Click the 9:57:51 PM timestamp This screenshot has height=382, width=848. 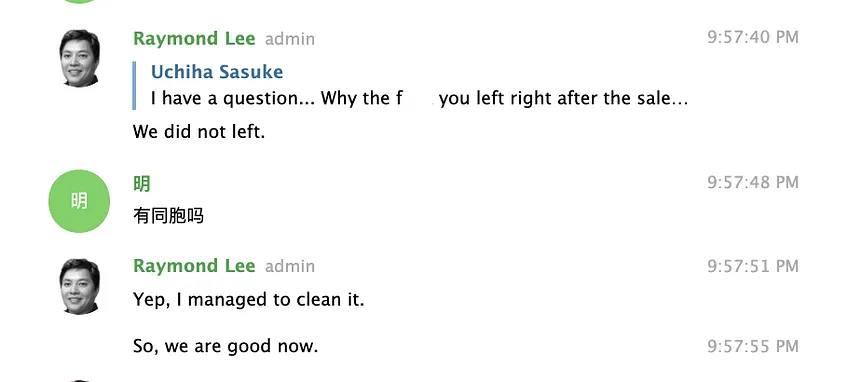click(753, 266)
